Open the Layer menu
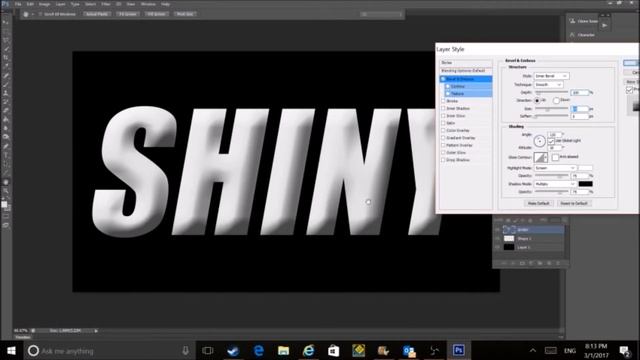The width and height of the screenshot is (640, 360). pos(60,4)
